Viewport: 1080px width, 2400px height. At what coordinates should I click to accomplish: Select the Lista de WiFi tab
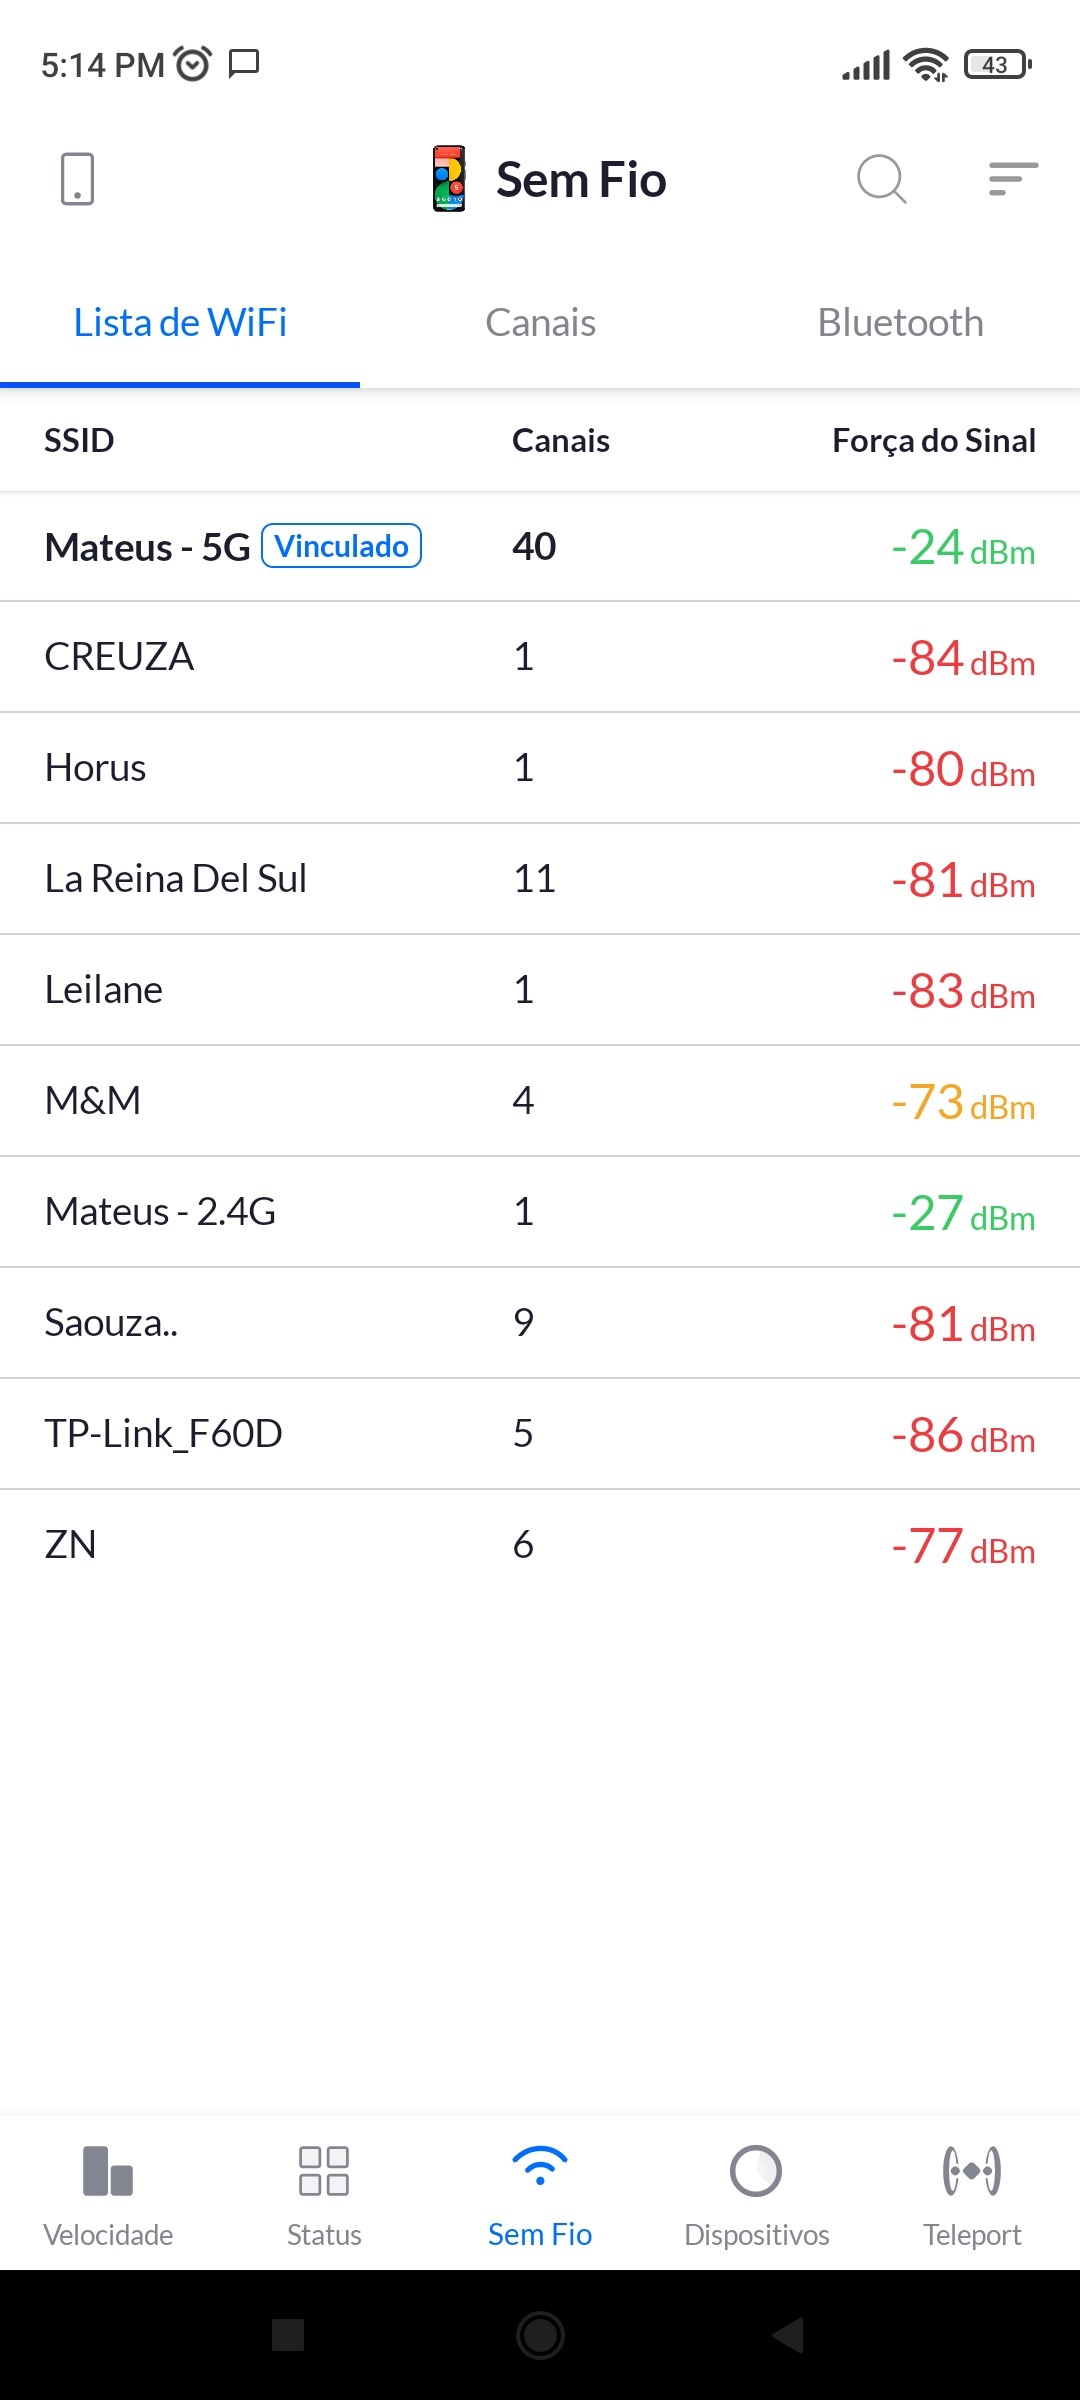(180, 323)
